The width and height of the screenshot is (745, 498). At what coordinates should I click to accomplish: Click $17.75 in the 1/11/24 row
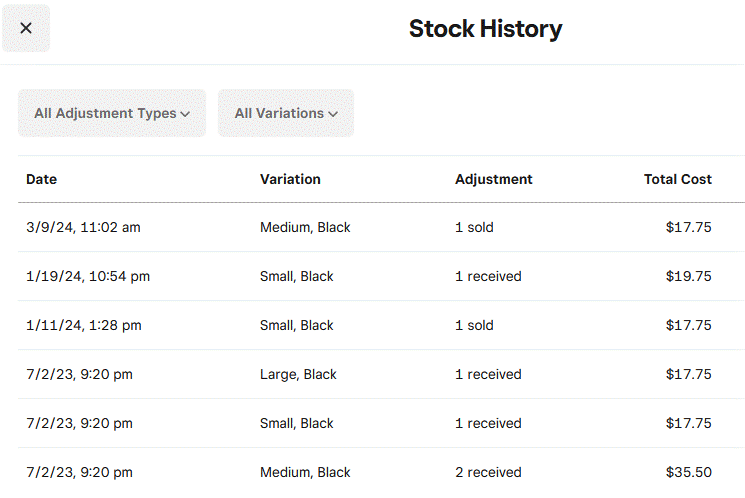(688, 325)
